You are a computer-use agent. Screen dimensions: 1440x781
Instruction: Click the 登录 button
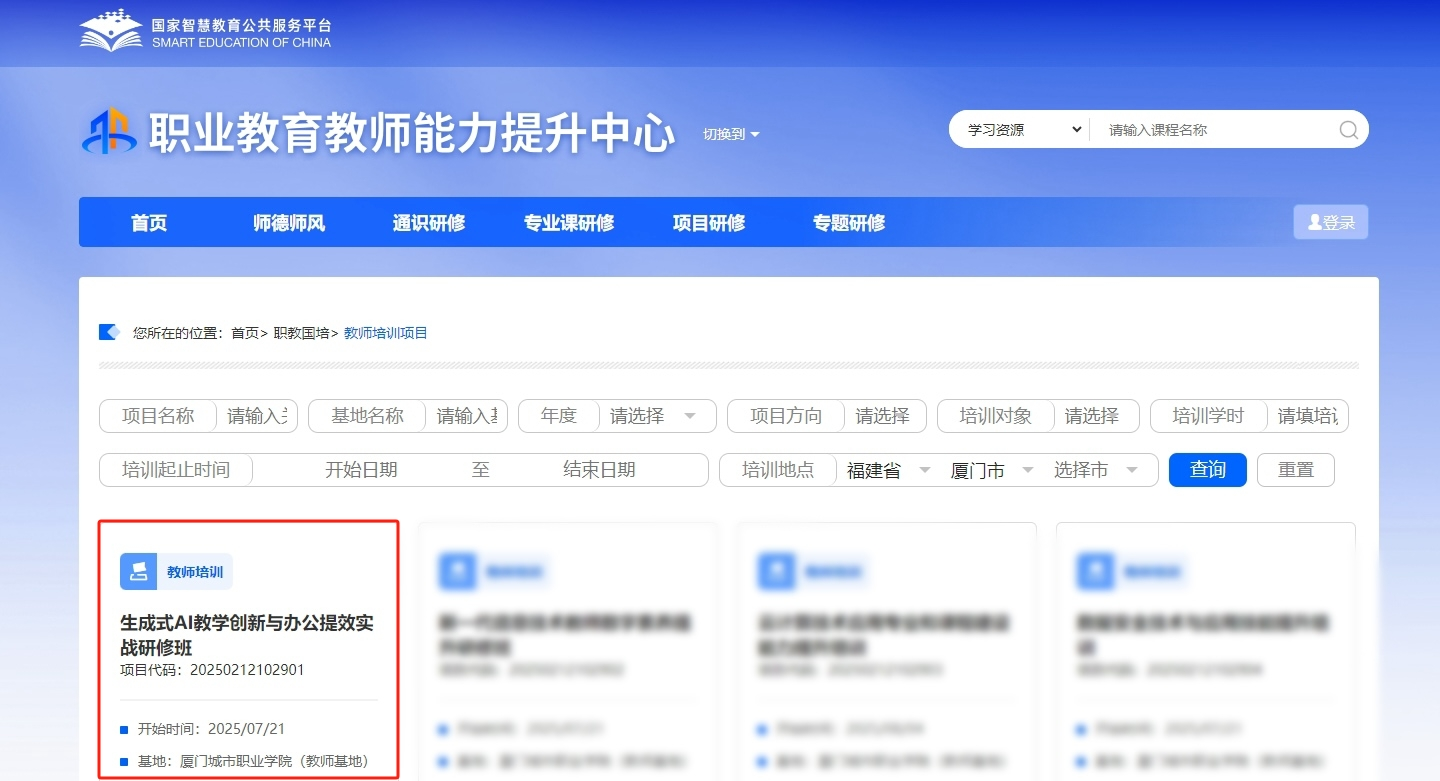coord(1330,222)
